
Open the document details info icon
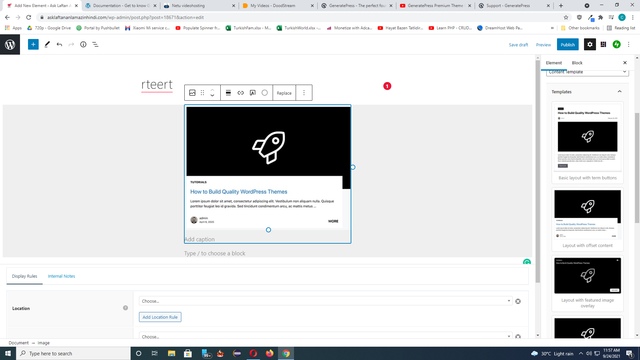pyautogui.click(x=83, y=44)
